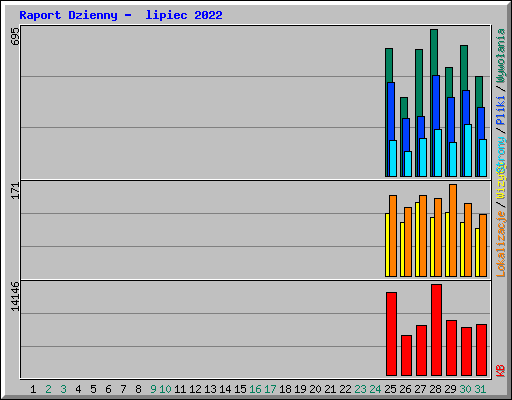Image resolution: width=512 pixels, height=400 pixels.
Task: Click the blue files bar for day 31
Action: 481,123
